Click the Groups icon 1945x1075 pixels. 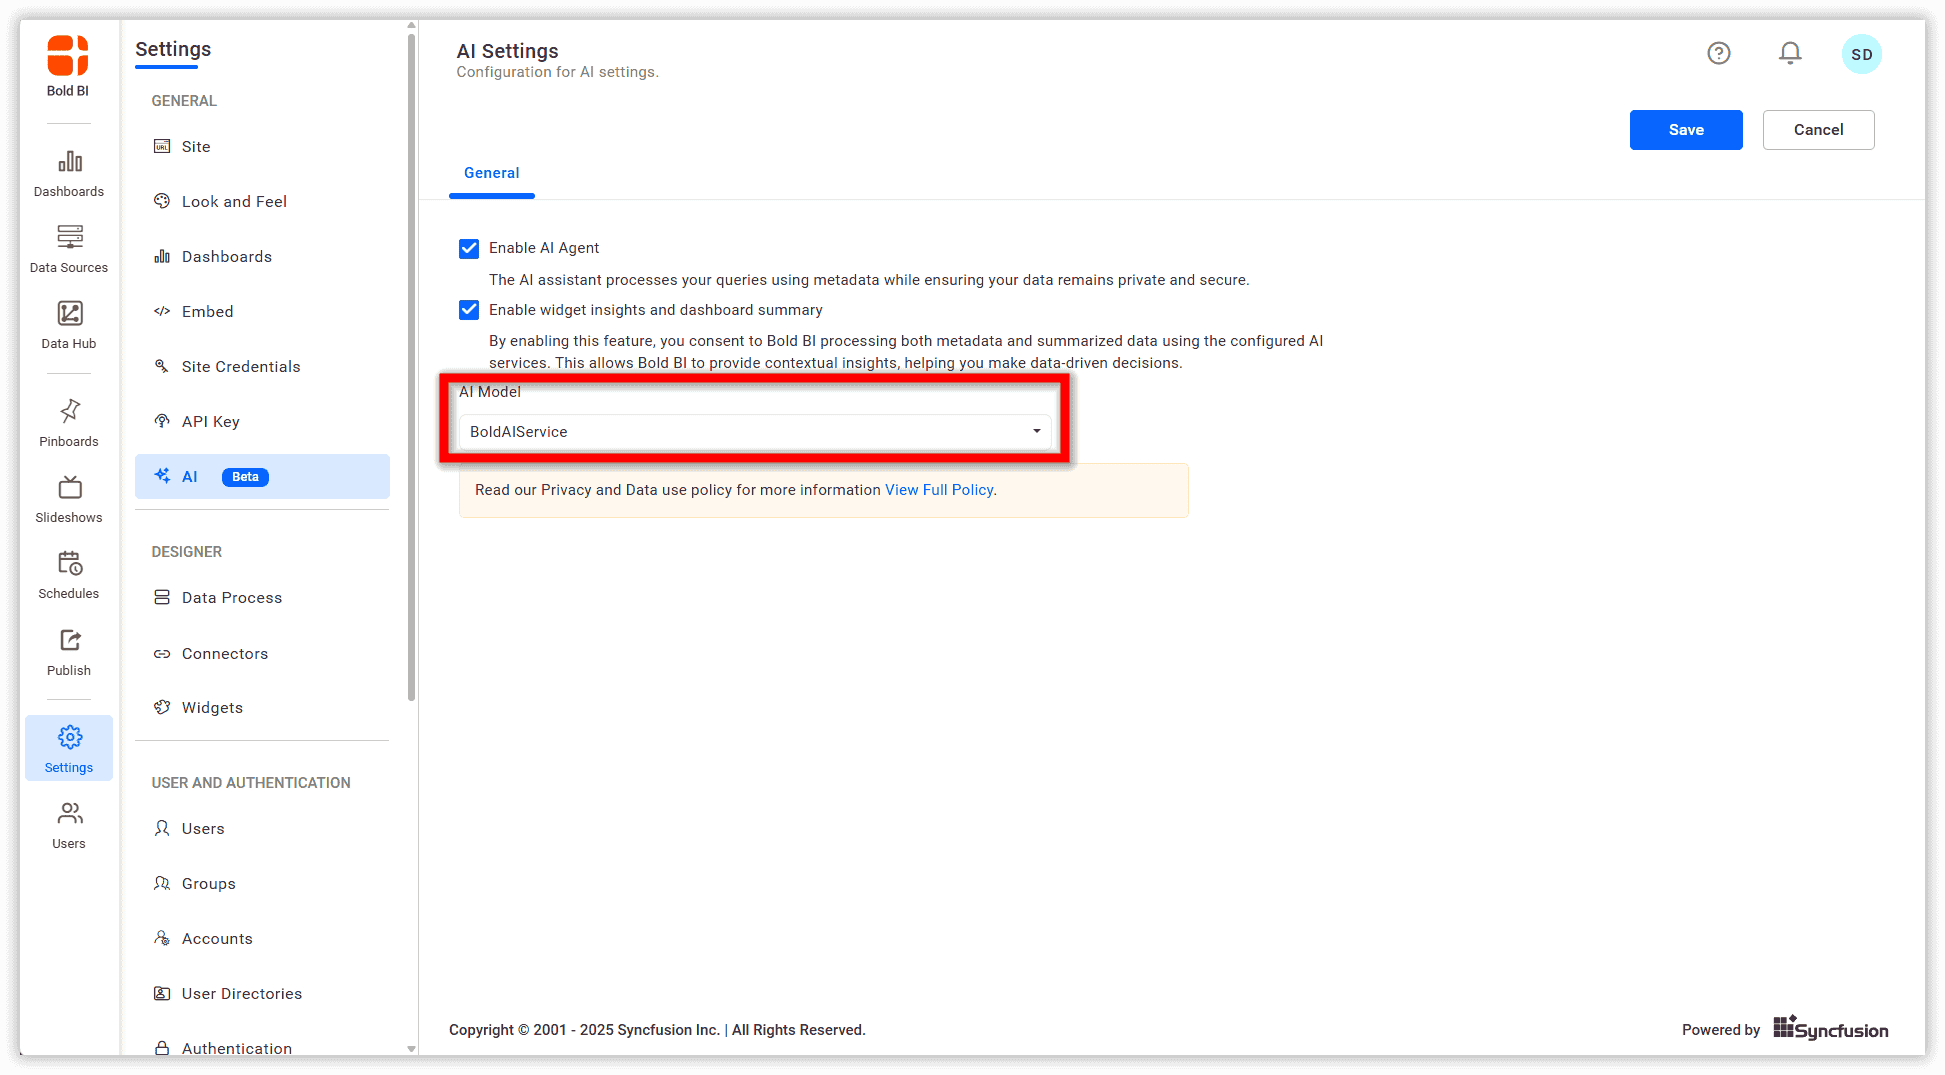[162, 883]
